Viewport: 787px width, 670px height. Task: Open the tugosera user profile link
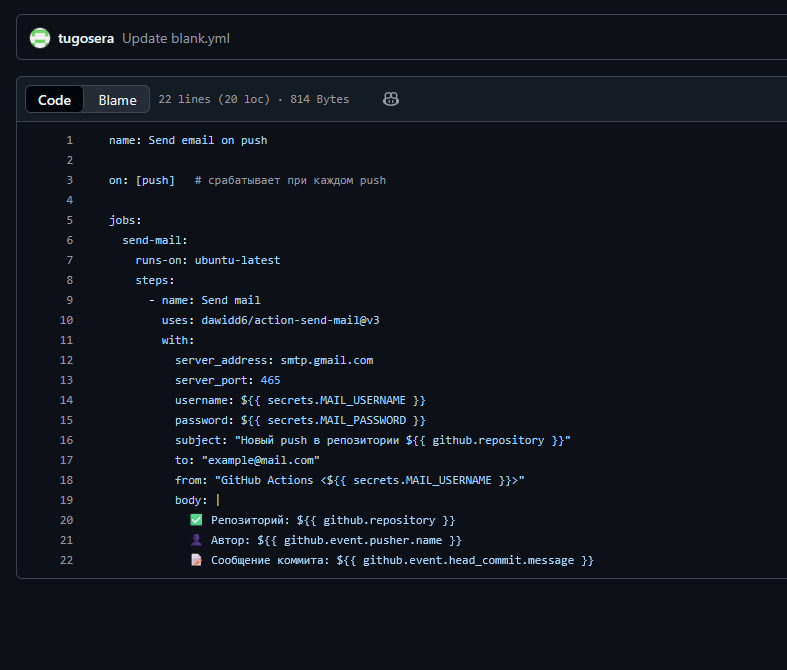coord(86,39)
